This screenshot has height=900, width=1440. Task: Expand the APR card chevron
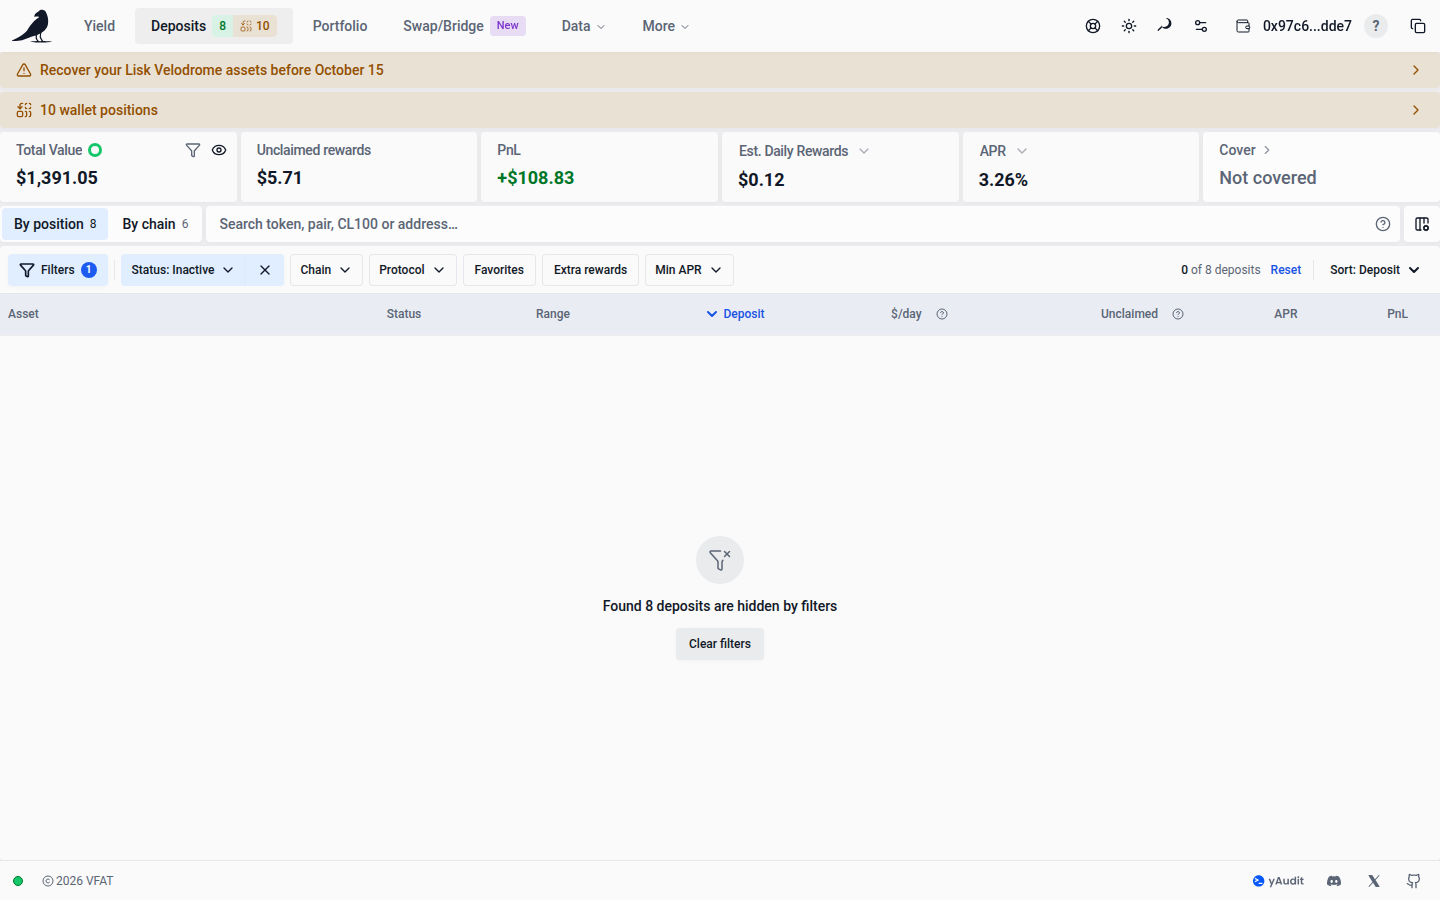click(x=1022, y=151)
